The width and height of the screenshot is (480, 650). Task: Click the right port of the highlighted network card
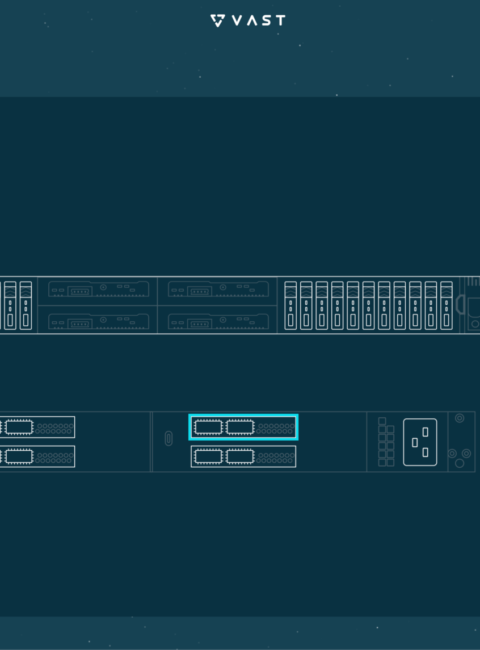[240, 427]
